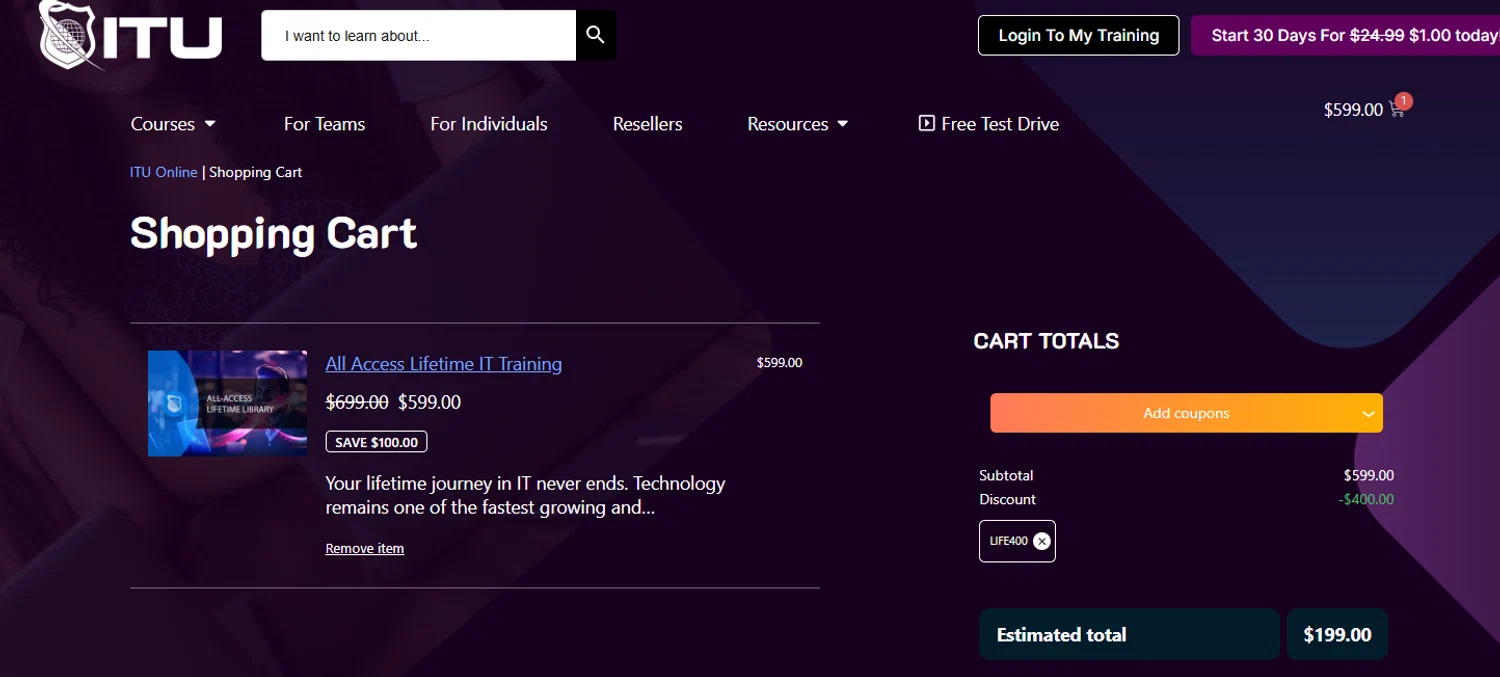
Task: Click the Login To My Training button
Action: [x=1078, y=35]
